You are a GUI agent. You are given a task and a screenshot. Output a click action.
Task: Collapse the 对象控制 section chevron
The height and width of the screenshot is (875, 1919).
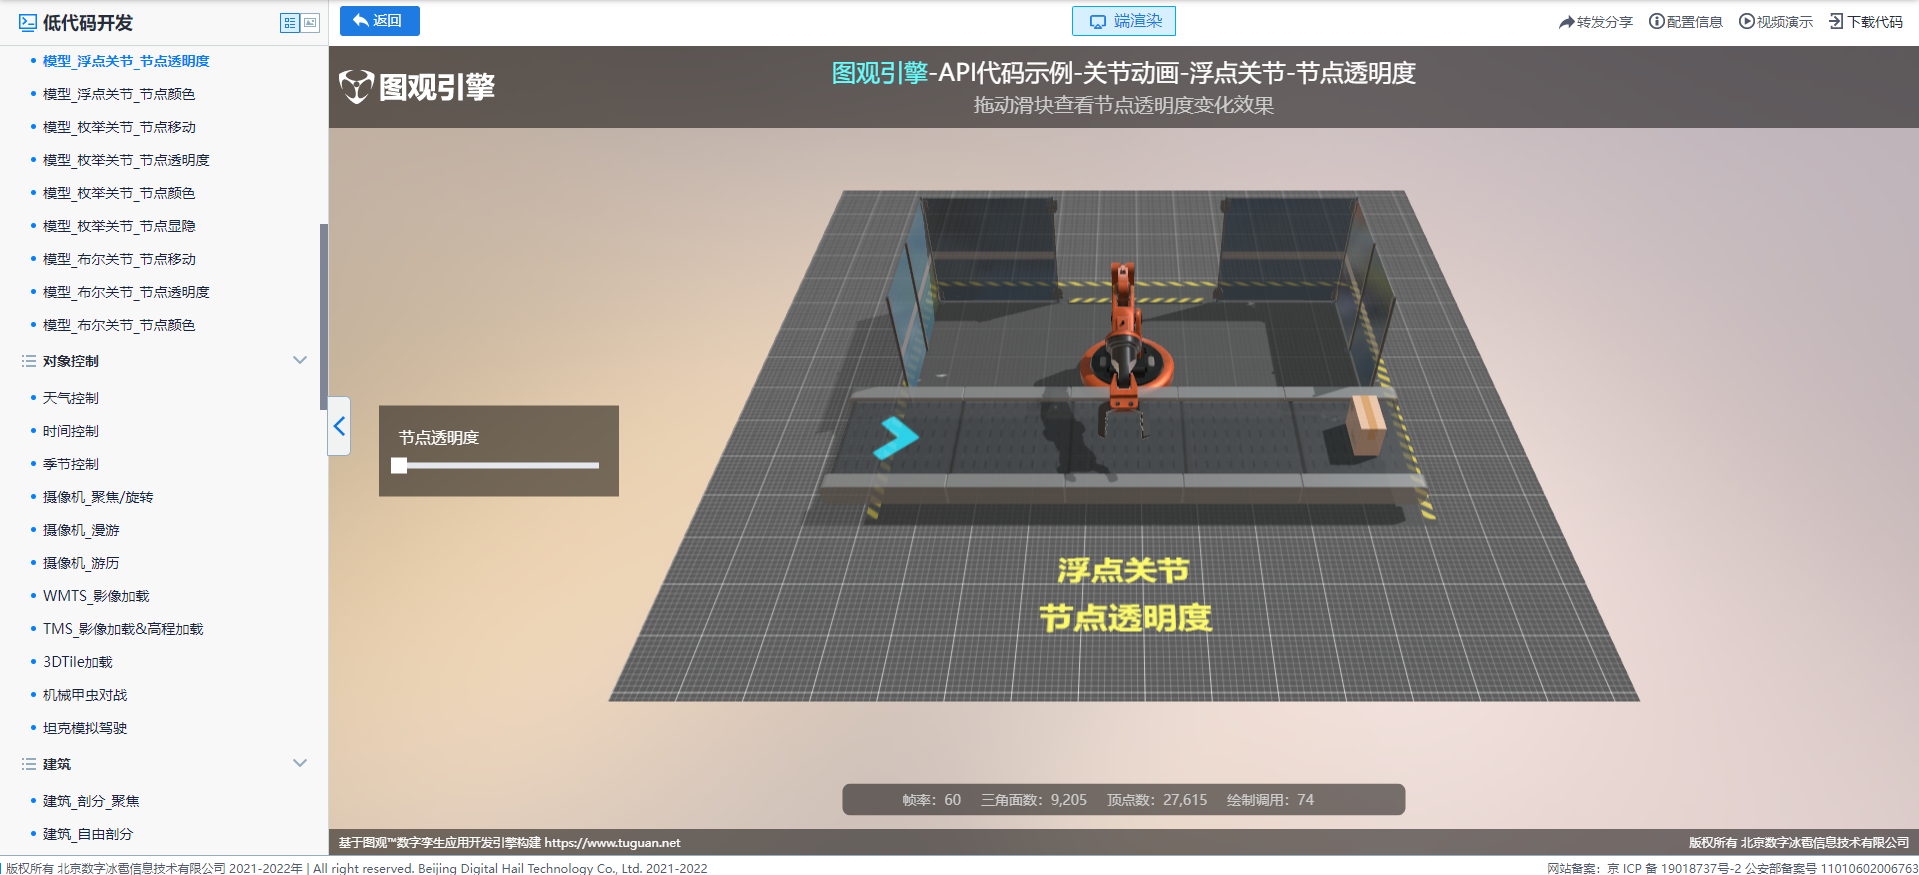coord(299,360)
